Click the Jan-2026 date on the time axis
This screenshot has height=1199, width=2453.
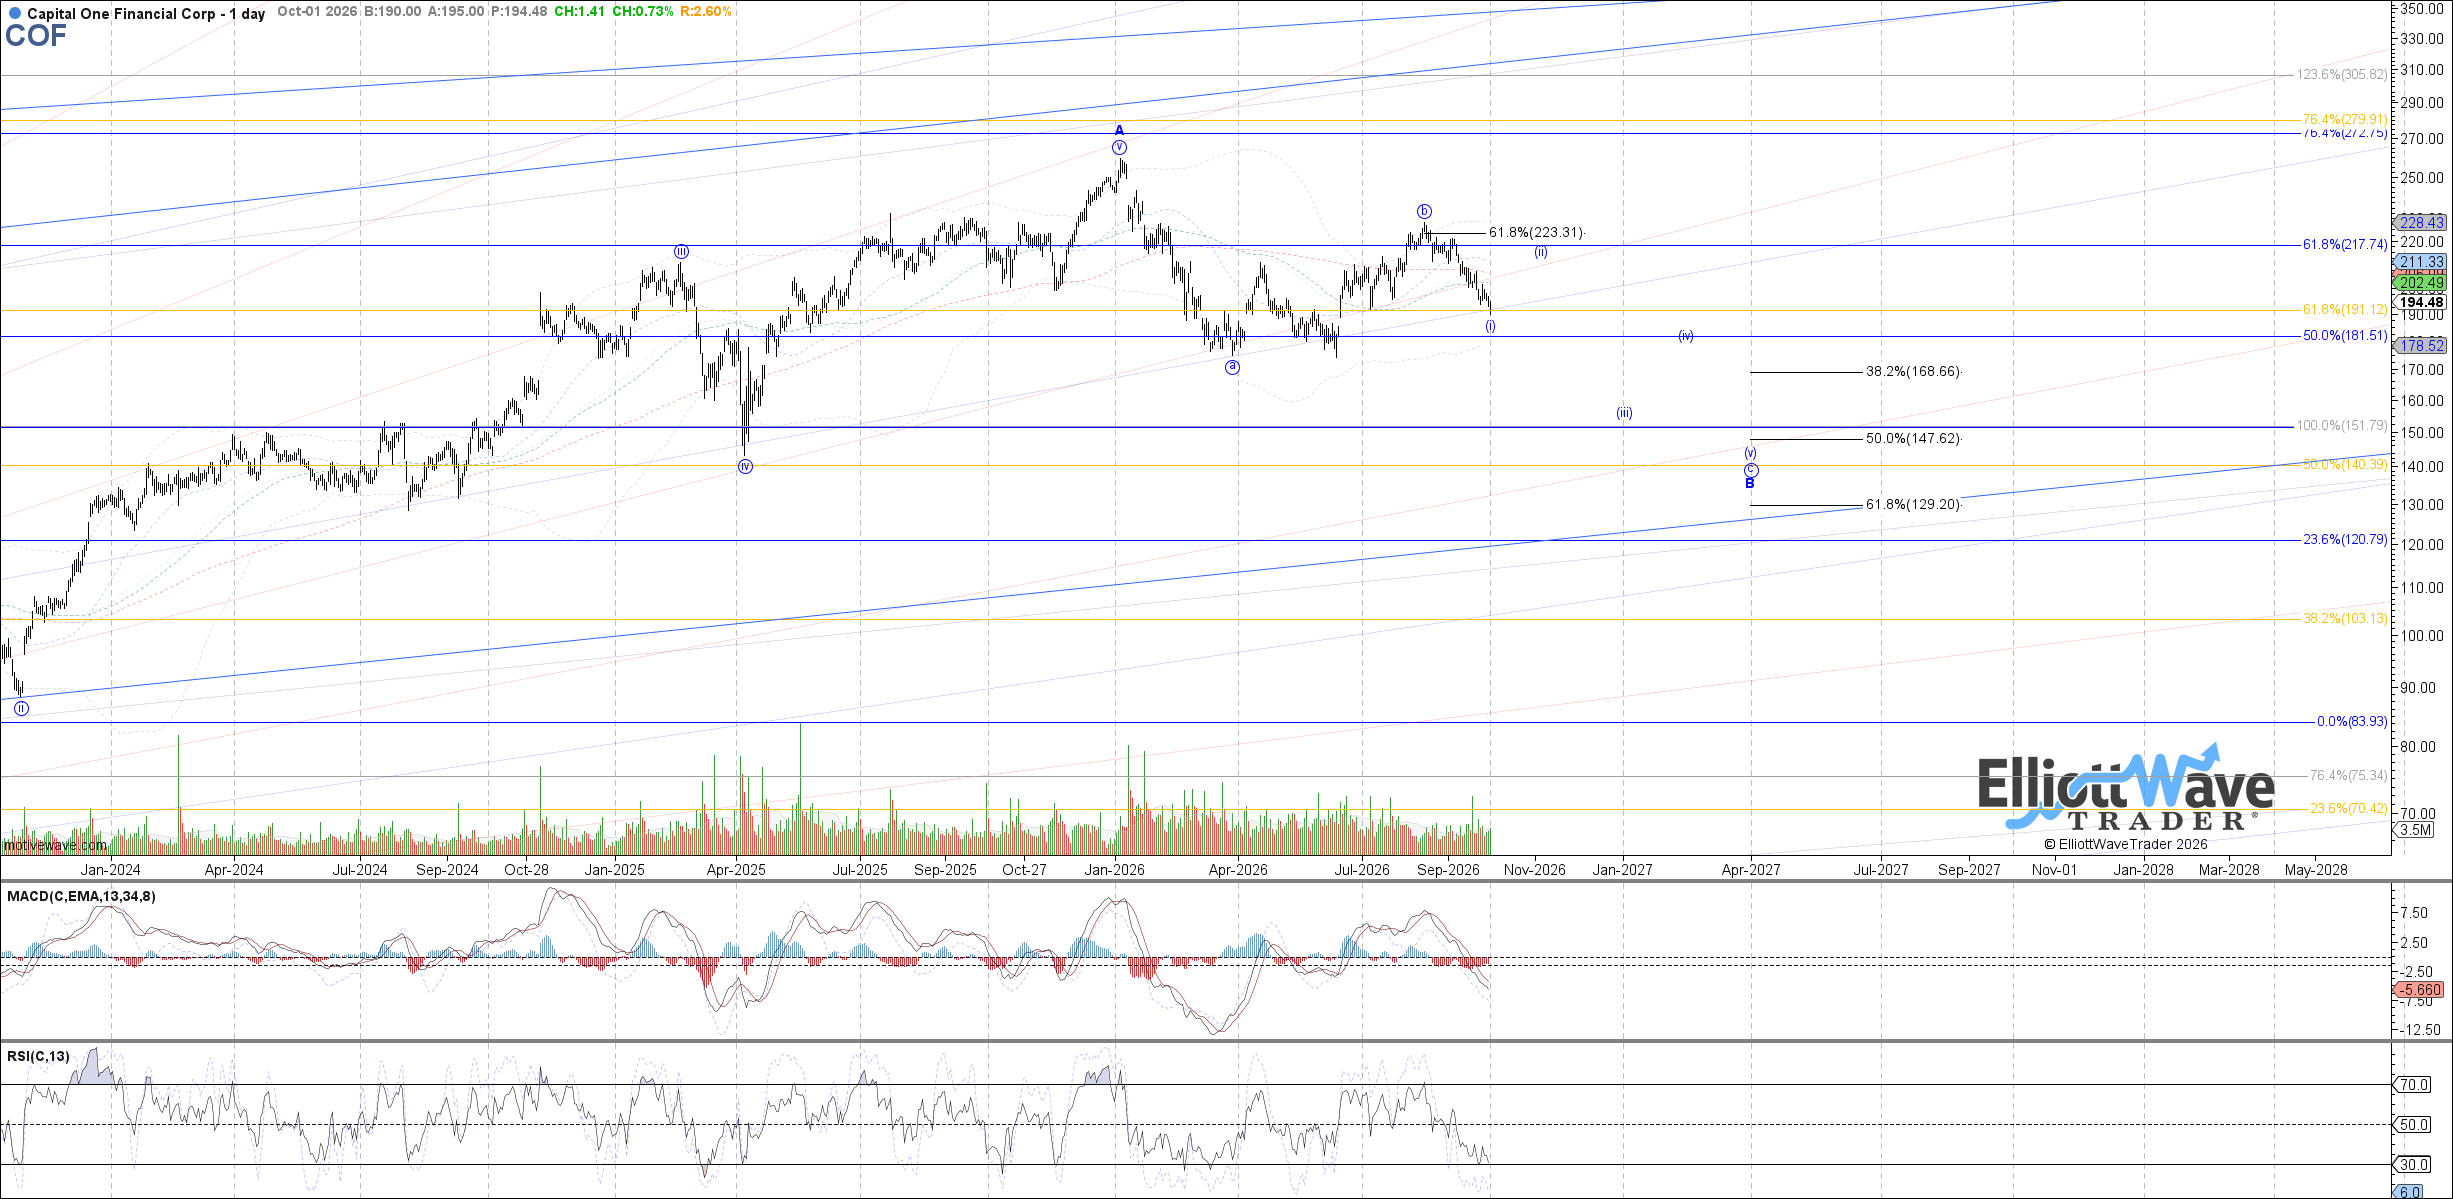click(x=1115, y=870)
